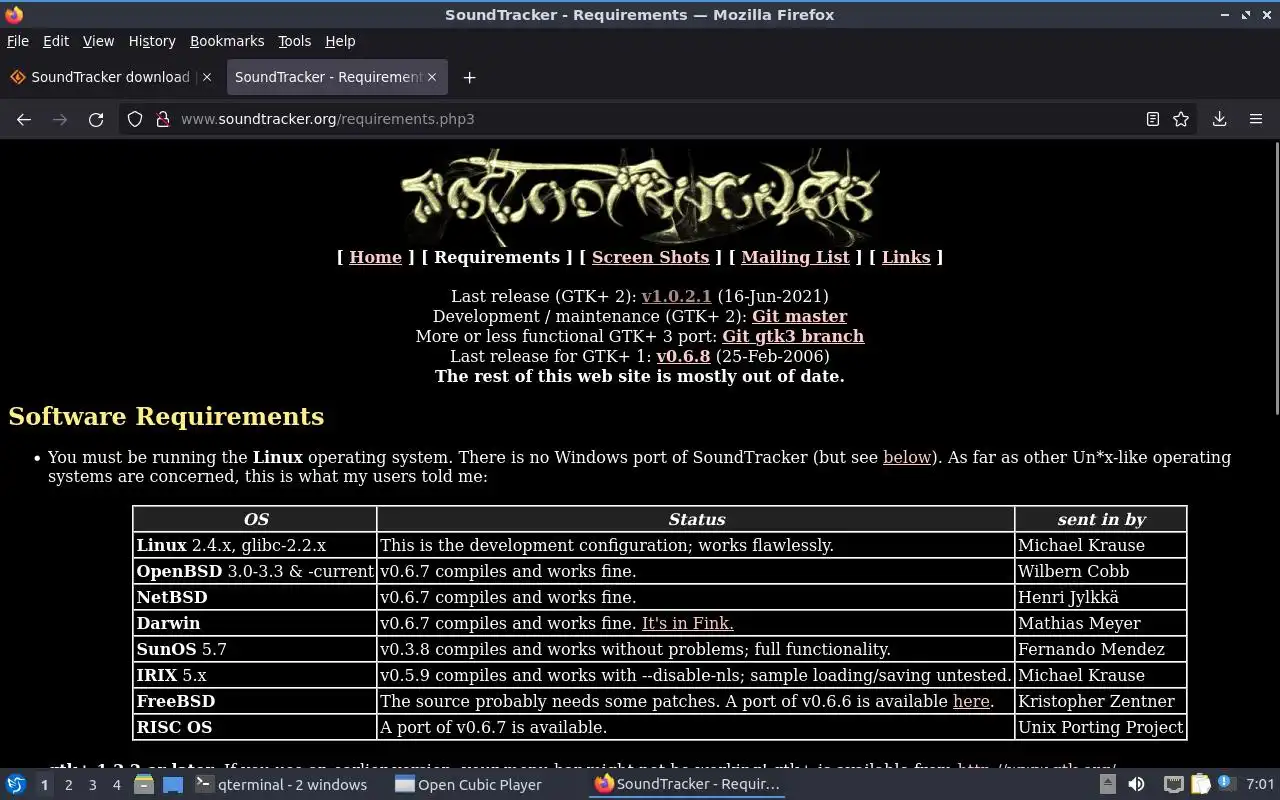
Task: Open the History menu
Action: 152,41
